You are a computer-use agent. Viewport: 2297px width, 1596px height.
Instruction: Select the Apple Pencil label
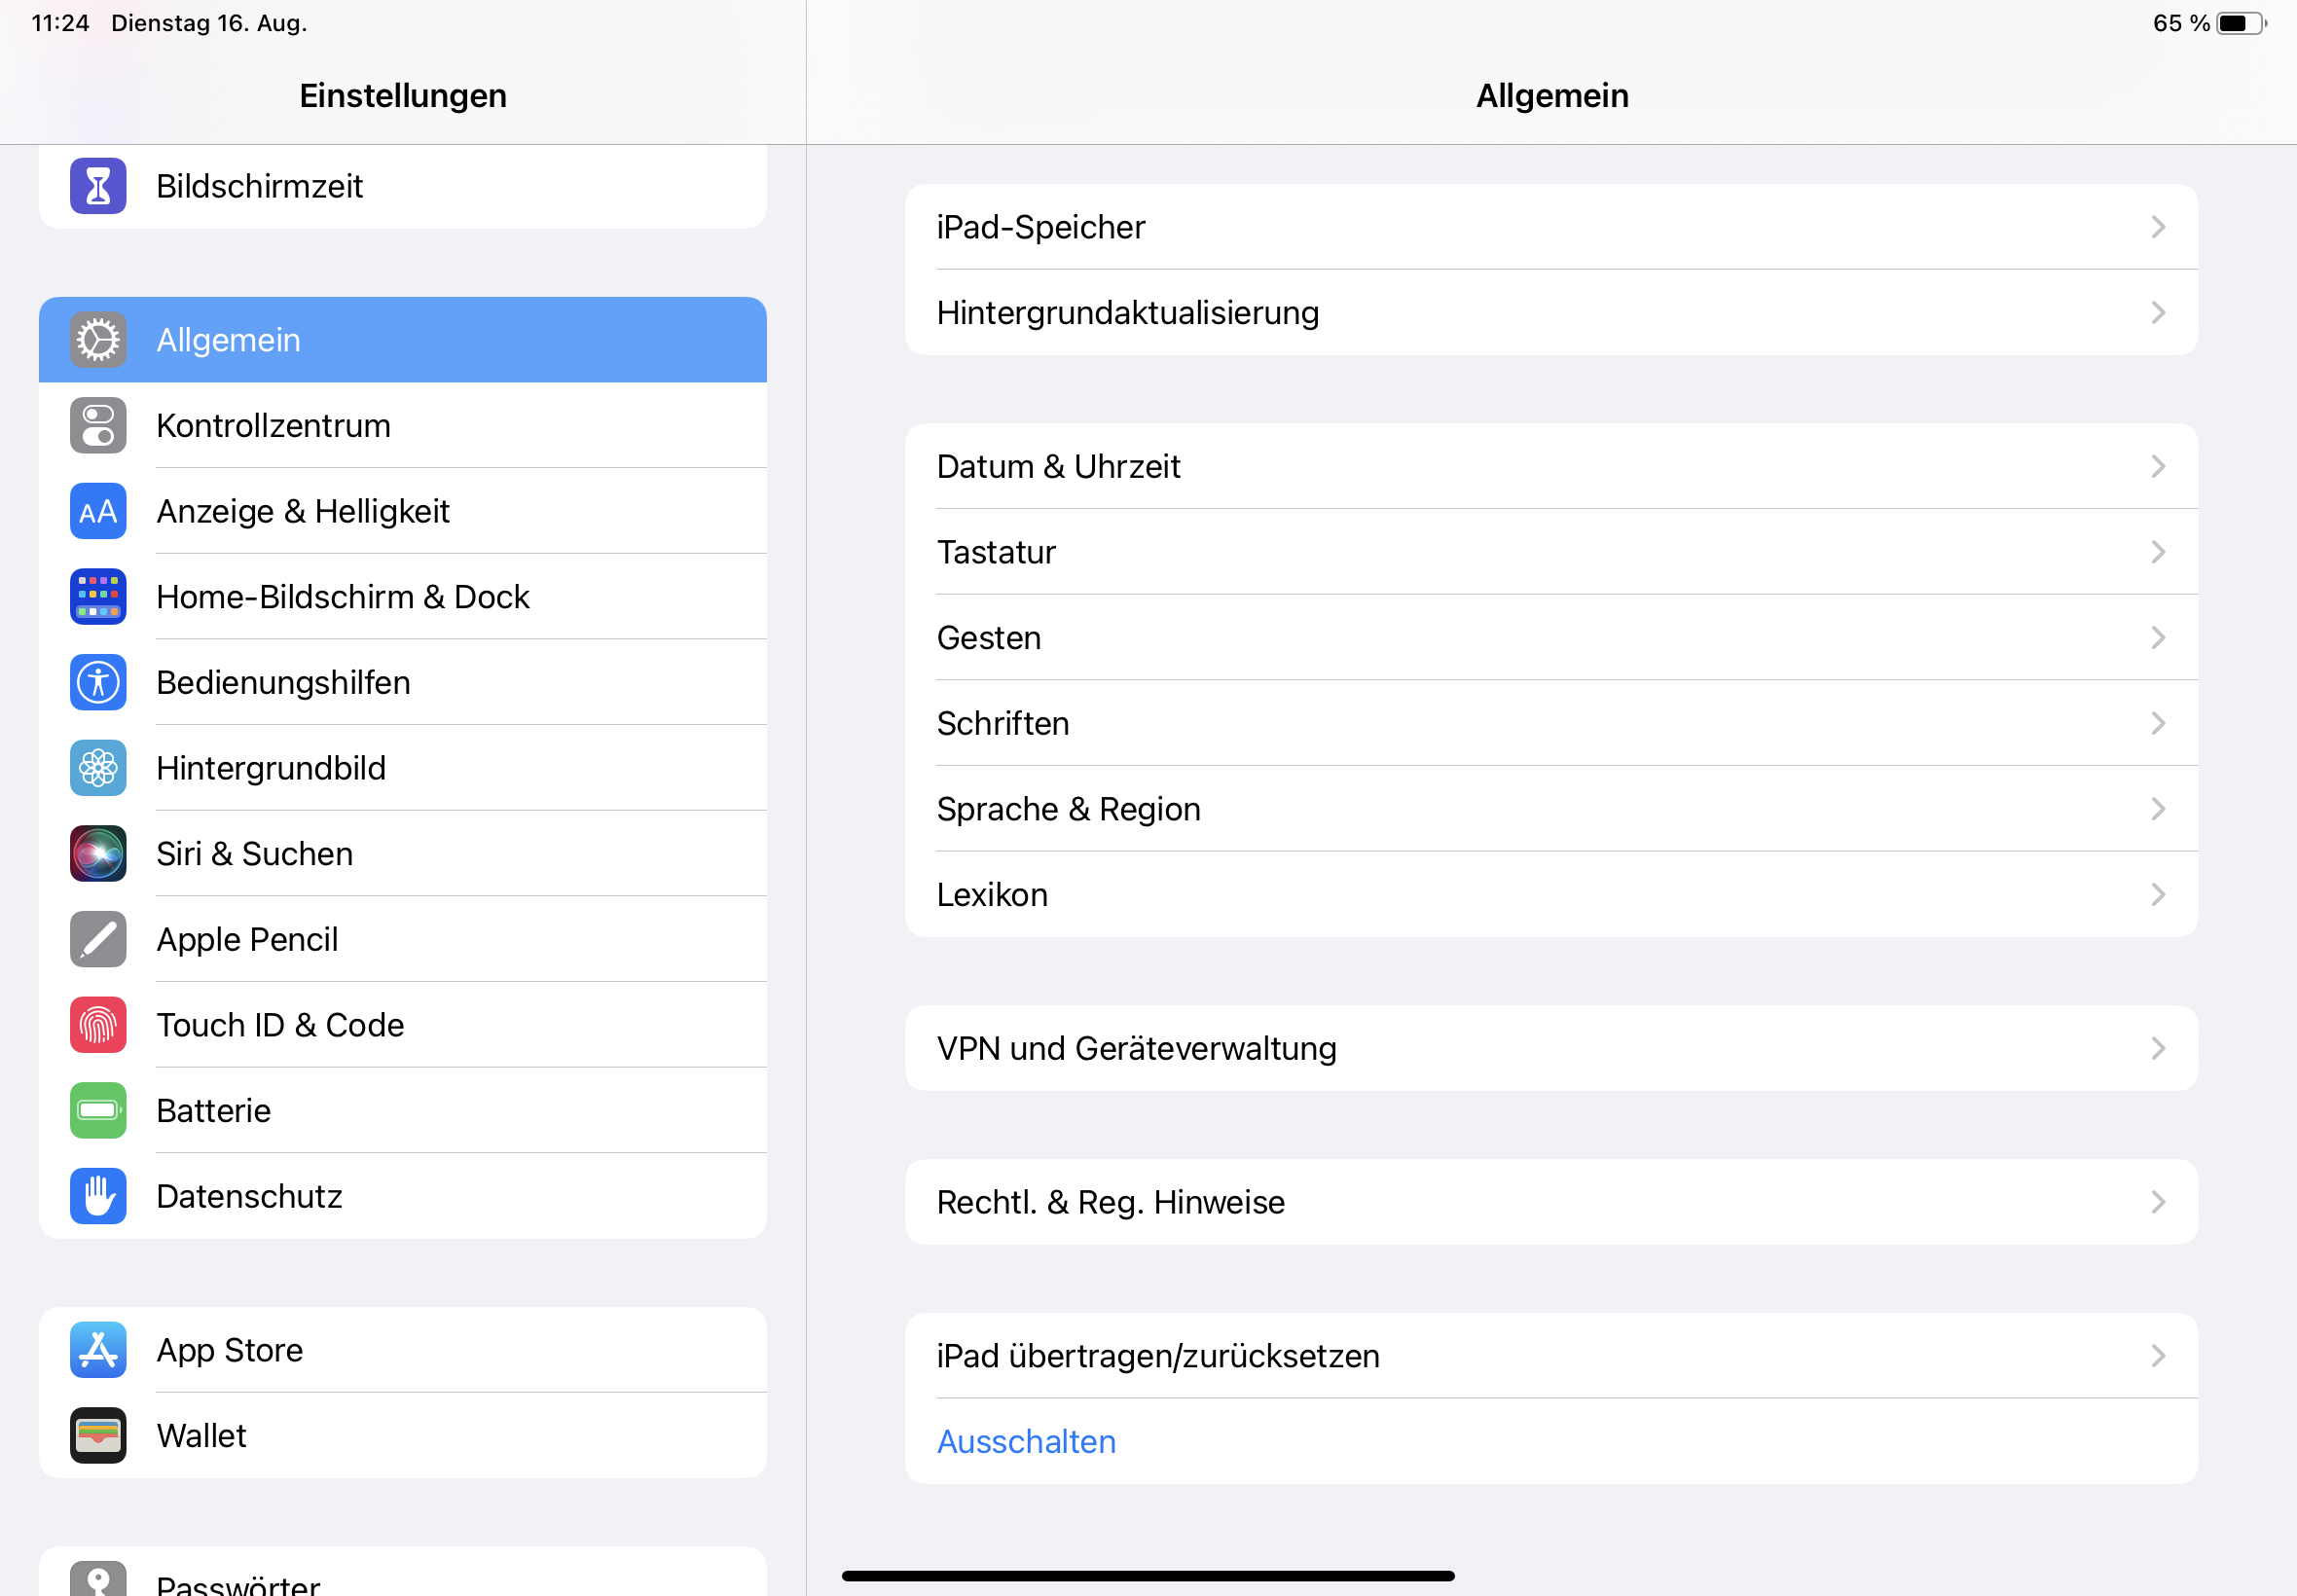pyautogui.click(x=247, y=939)
